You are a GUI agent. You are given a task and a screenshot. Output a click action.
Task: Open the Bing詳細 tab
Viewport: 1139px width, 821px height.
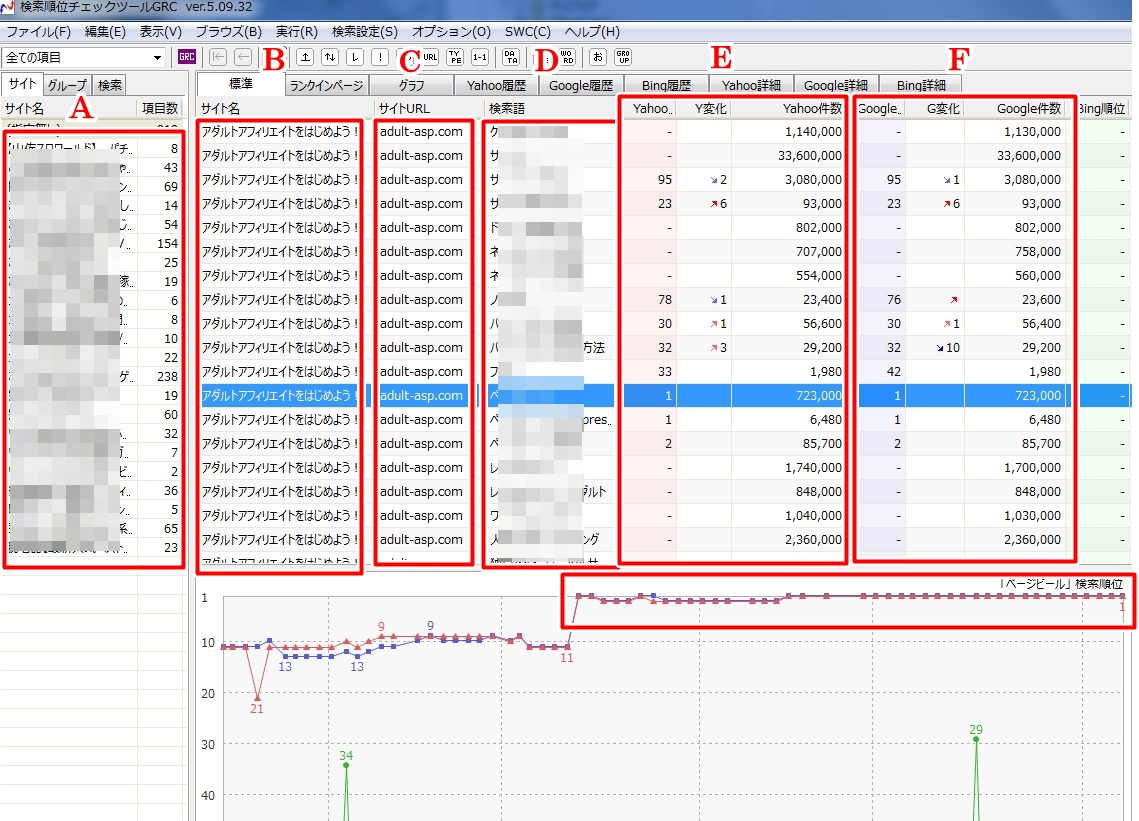coord(921,85)
